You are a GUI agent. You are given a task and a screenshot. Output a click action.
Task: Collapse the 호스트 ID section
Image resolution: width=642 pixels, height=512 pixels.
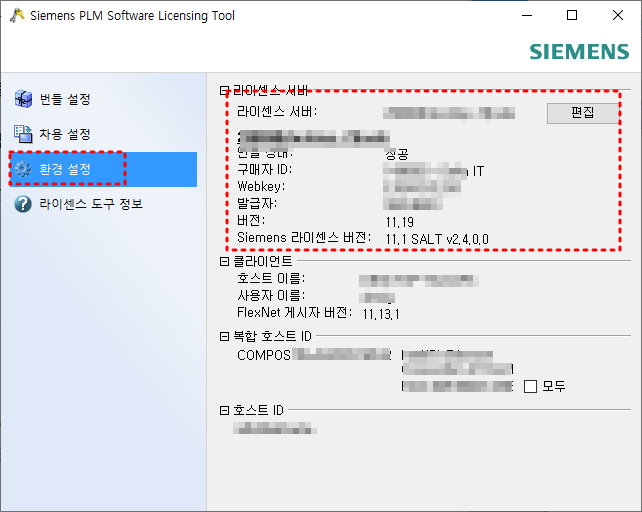224,410
